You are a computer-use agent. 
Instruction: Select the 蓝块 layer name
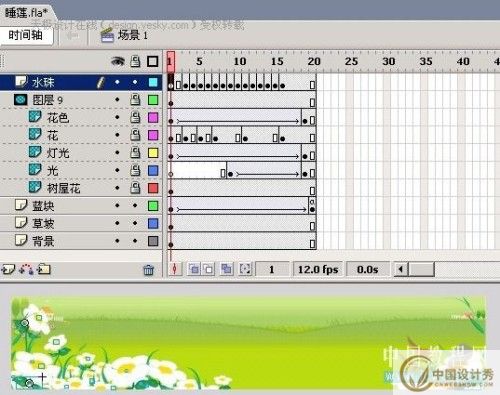point(43,206)
